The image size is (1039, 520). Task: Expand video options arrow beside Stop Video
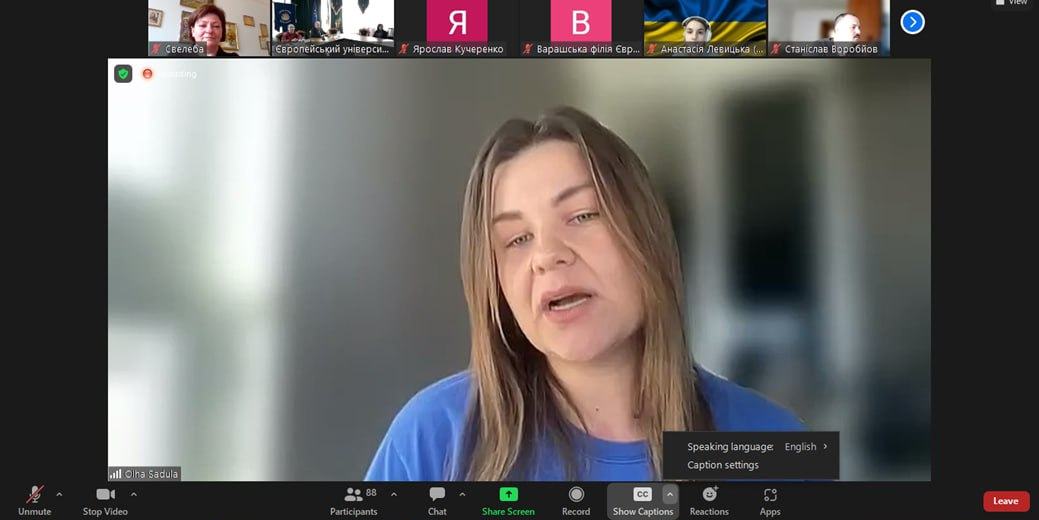(133, 494)
